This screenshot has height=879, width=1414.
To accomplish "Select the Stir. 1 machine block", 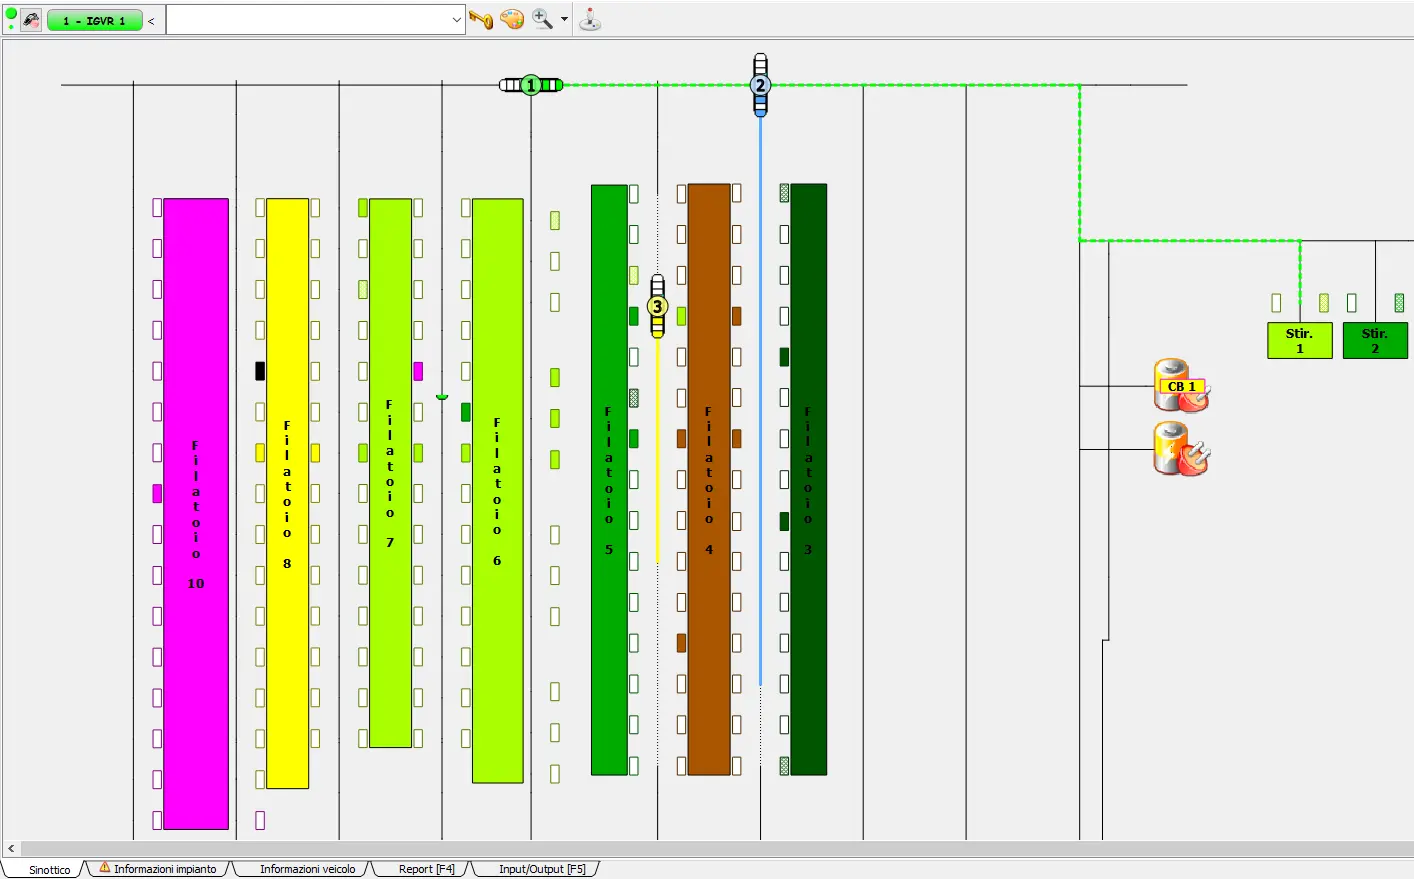I will [x=1300, y=340].
